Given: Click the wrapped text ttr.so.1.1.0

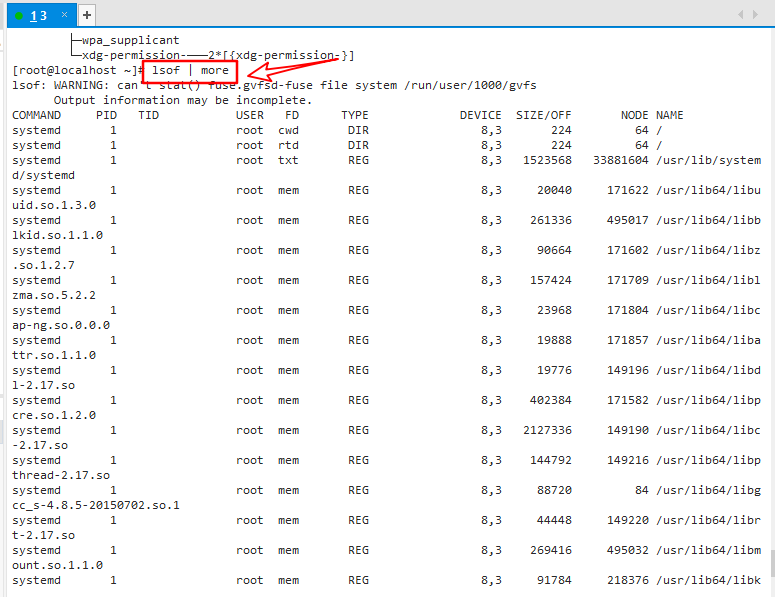Looking at the screenshot, I should point(54,355).
